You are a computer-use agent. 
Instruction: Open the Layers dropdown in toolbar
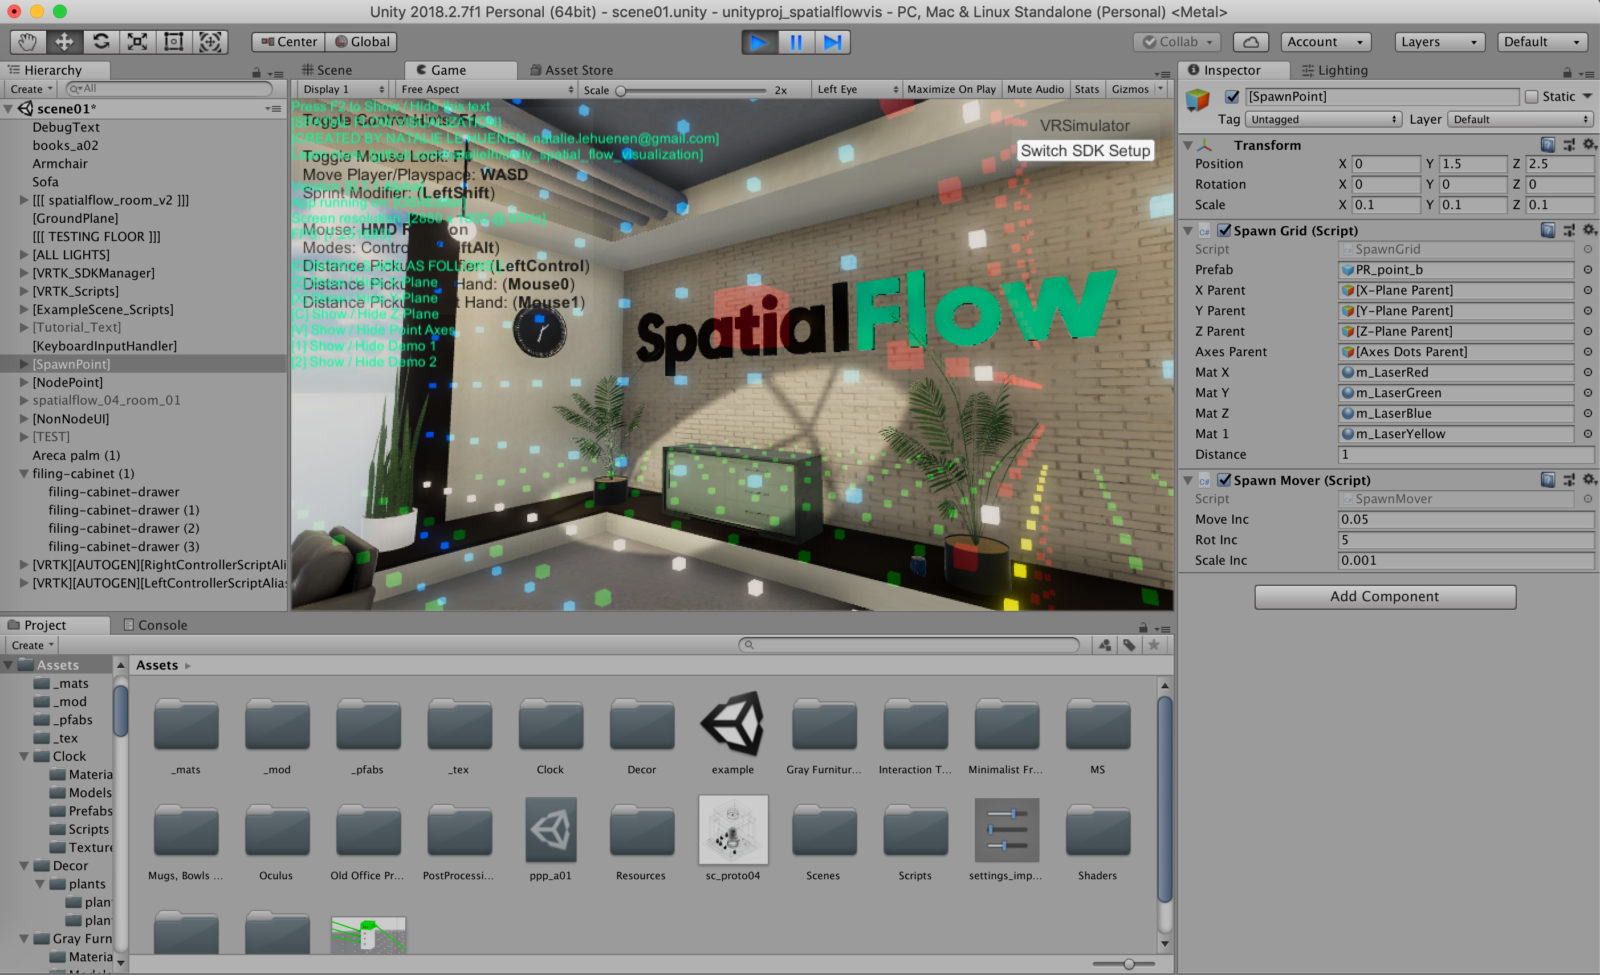pos(1439,42)
